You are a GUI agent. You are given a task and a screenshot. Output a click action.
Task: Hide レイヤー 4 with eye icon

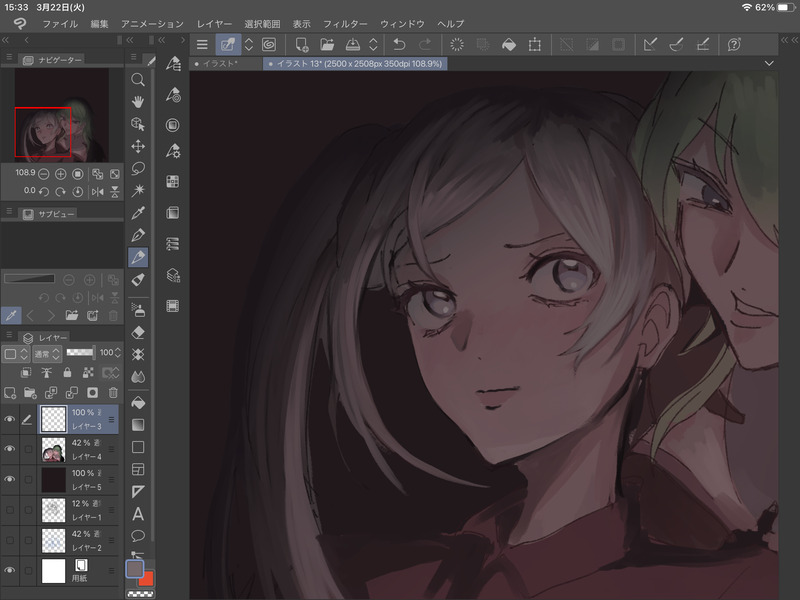click(x=9, y=449)
